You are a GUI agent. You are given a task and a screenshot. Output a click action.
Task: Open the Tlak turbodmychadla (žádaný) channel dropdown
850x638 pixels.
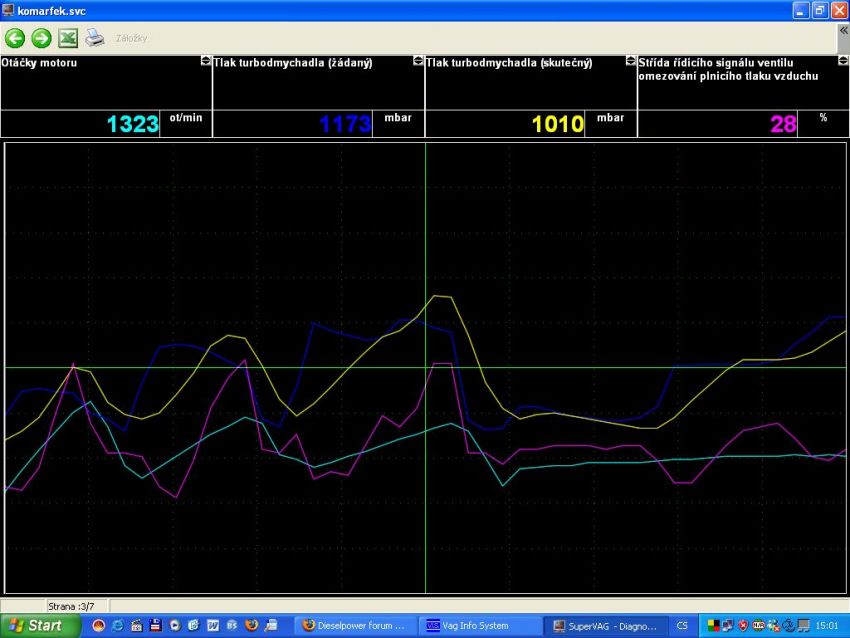(x=418, y=61)
